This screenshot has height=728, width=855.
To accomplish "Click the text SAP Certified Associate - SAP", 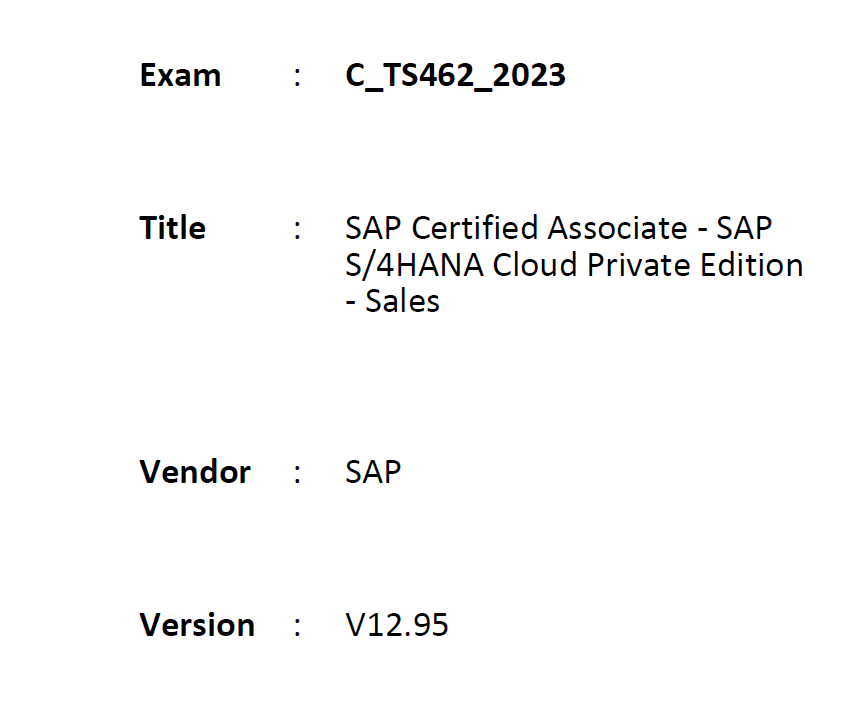I will point(558,228).
